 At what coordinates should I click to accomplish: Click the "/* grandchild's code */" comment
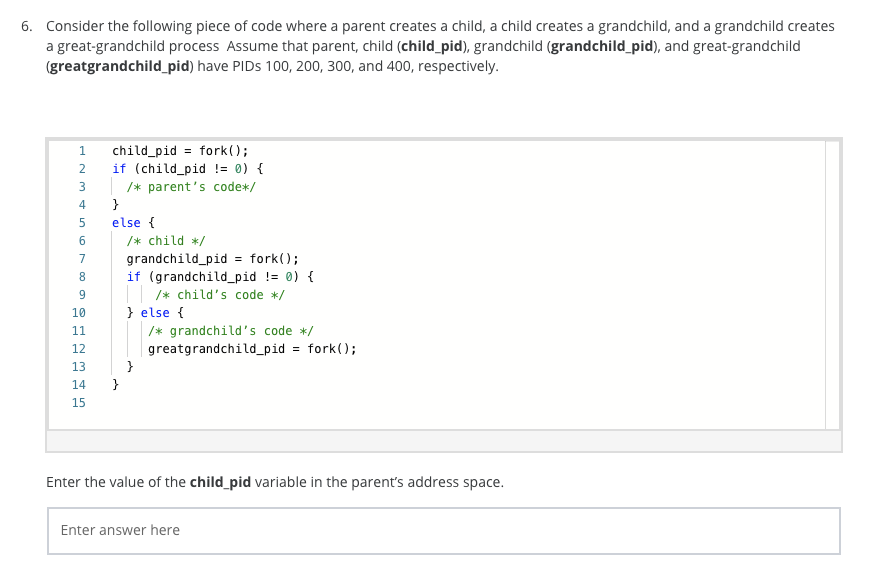point(231,331)
